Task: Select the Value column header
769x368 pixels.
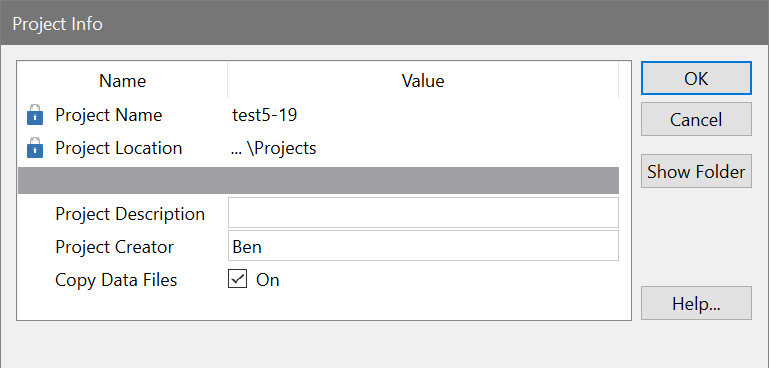Action: point(423,80)
